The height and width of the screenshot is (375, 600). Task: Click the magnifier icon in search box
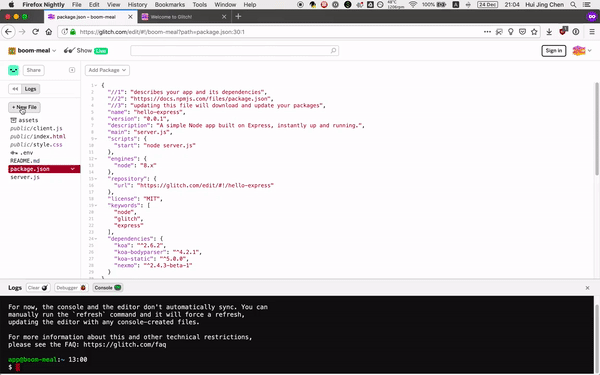pos(333,51)
